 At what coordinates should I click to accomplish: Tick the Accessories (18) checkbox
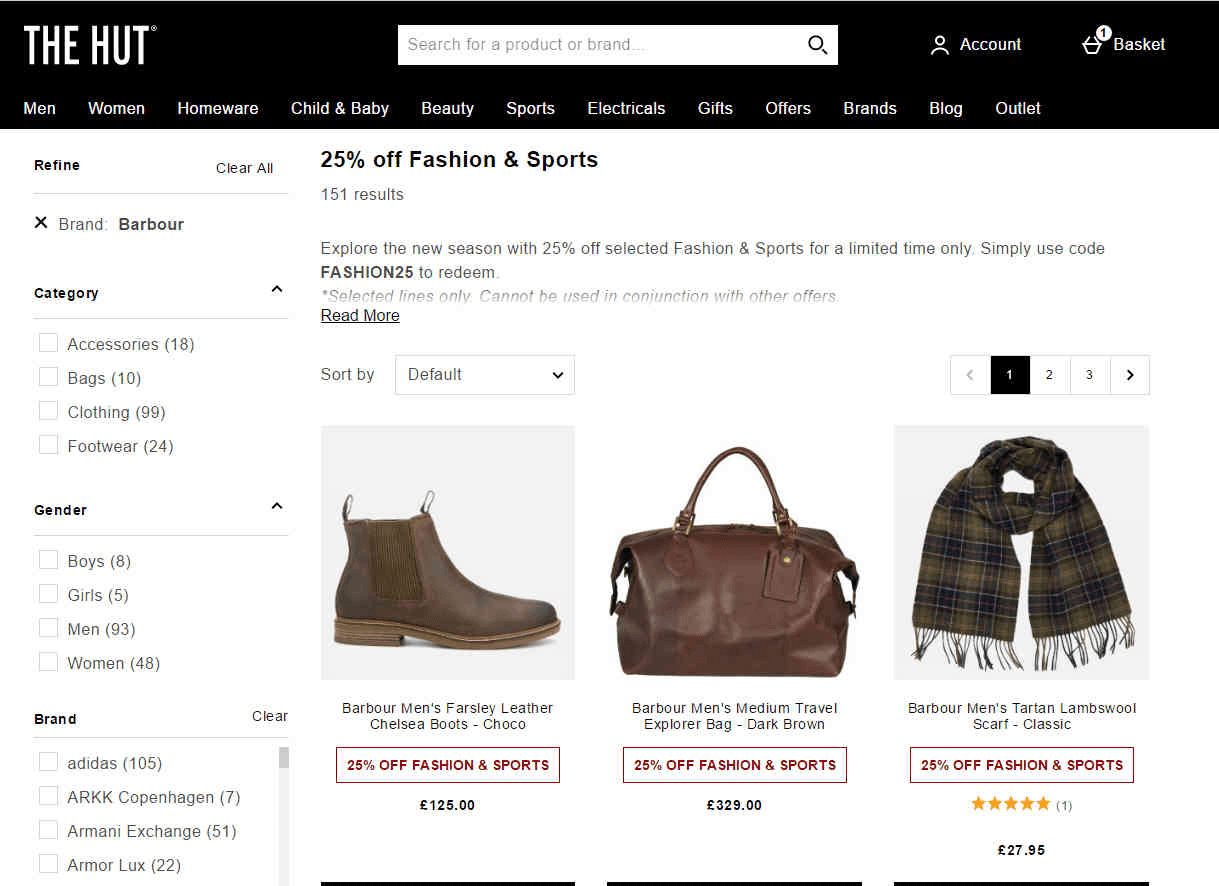(x=48, y=343)
